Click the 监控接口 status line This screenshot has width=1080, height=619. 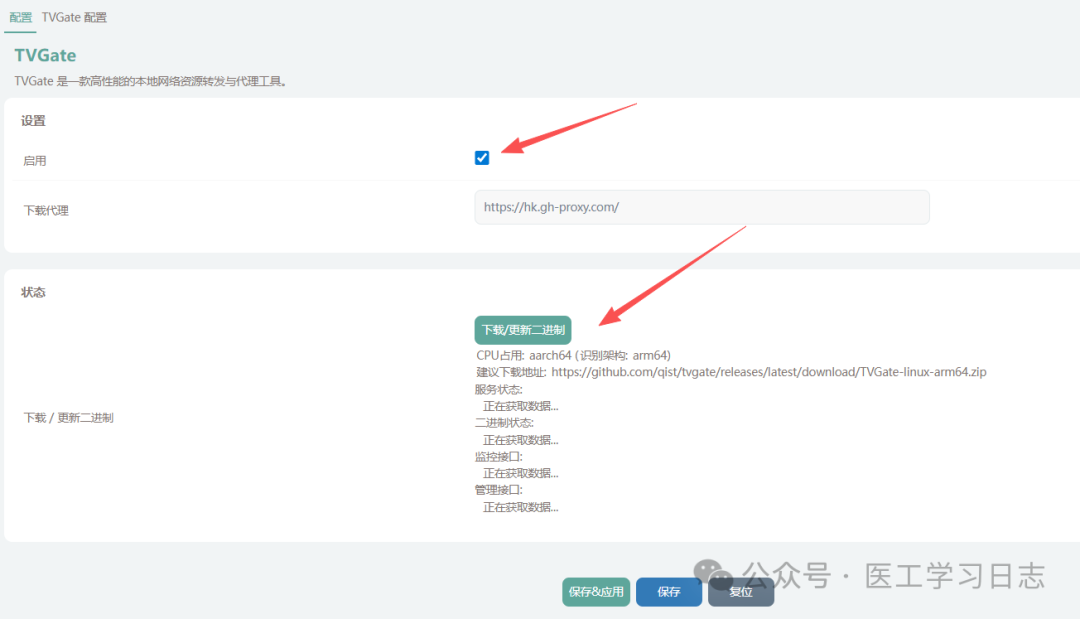[x=499, y=457]
